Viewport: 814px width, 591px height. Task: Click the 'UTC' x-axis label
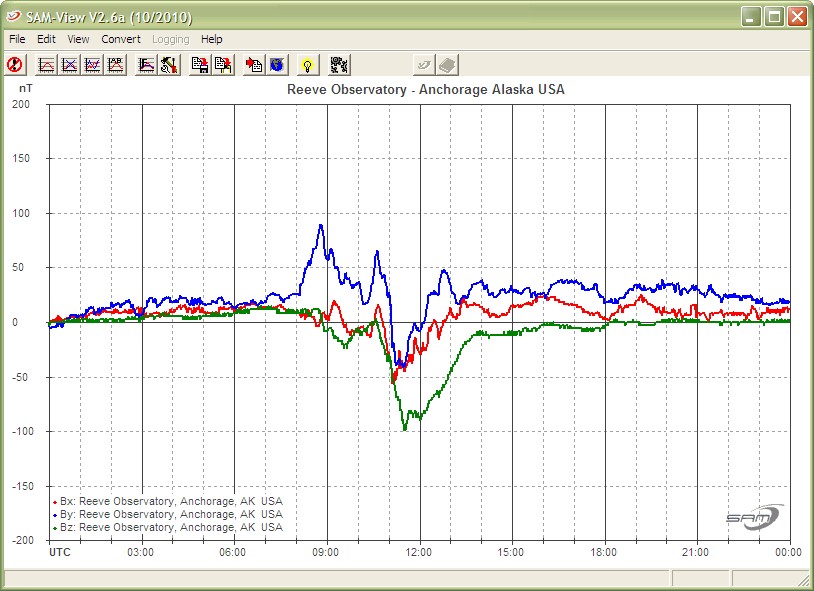[60, 552]
